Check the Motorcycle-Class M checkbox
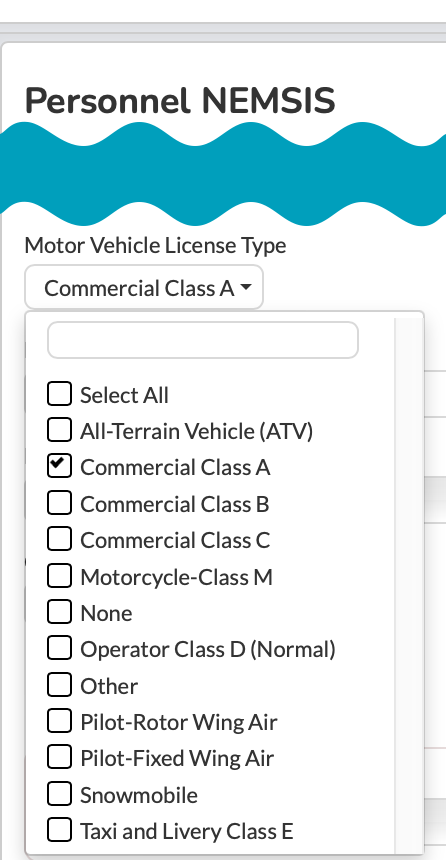This screenshot has width=446, height=860. (59, 576)
